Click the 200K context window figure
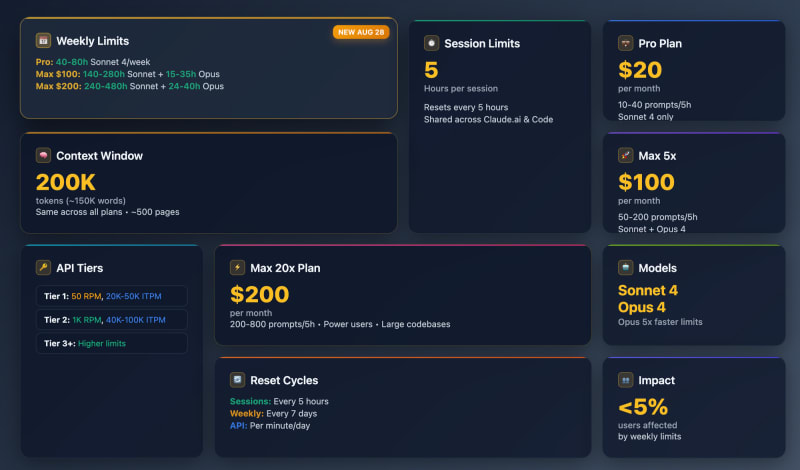The image size is (800, 470). tap(65, 182)
